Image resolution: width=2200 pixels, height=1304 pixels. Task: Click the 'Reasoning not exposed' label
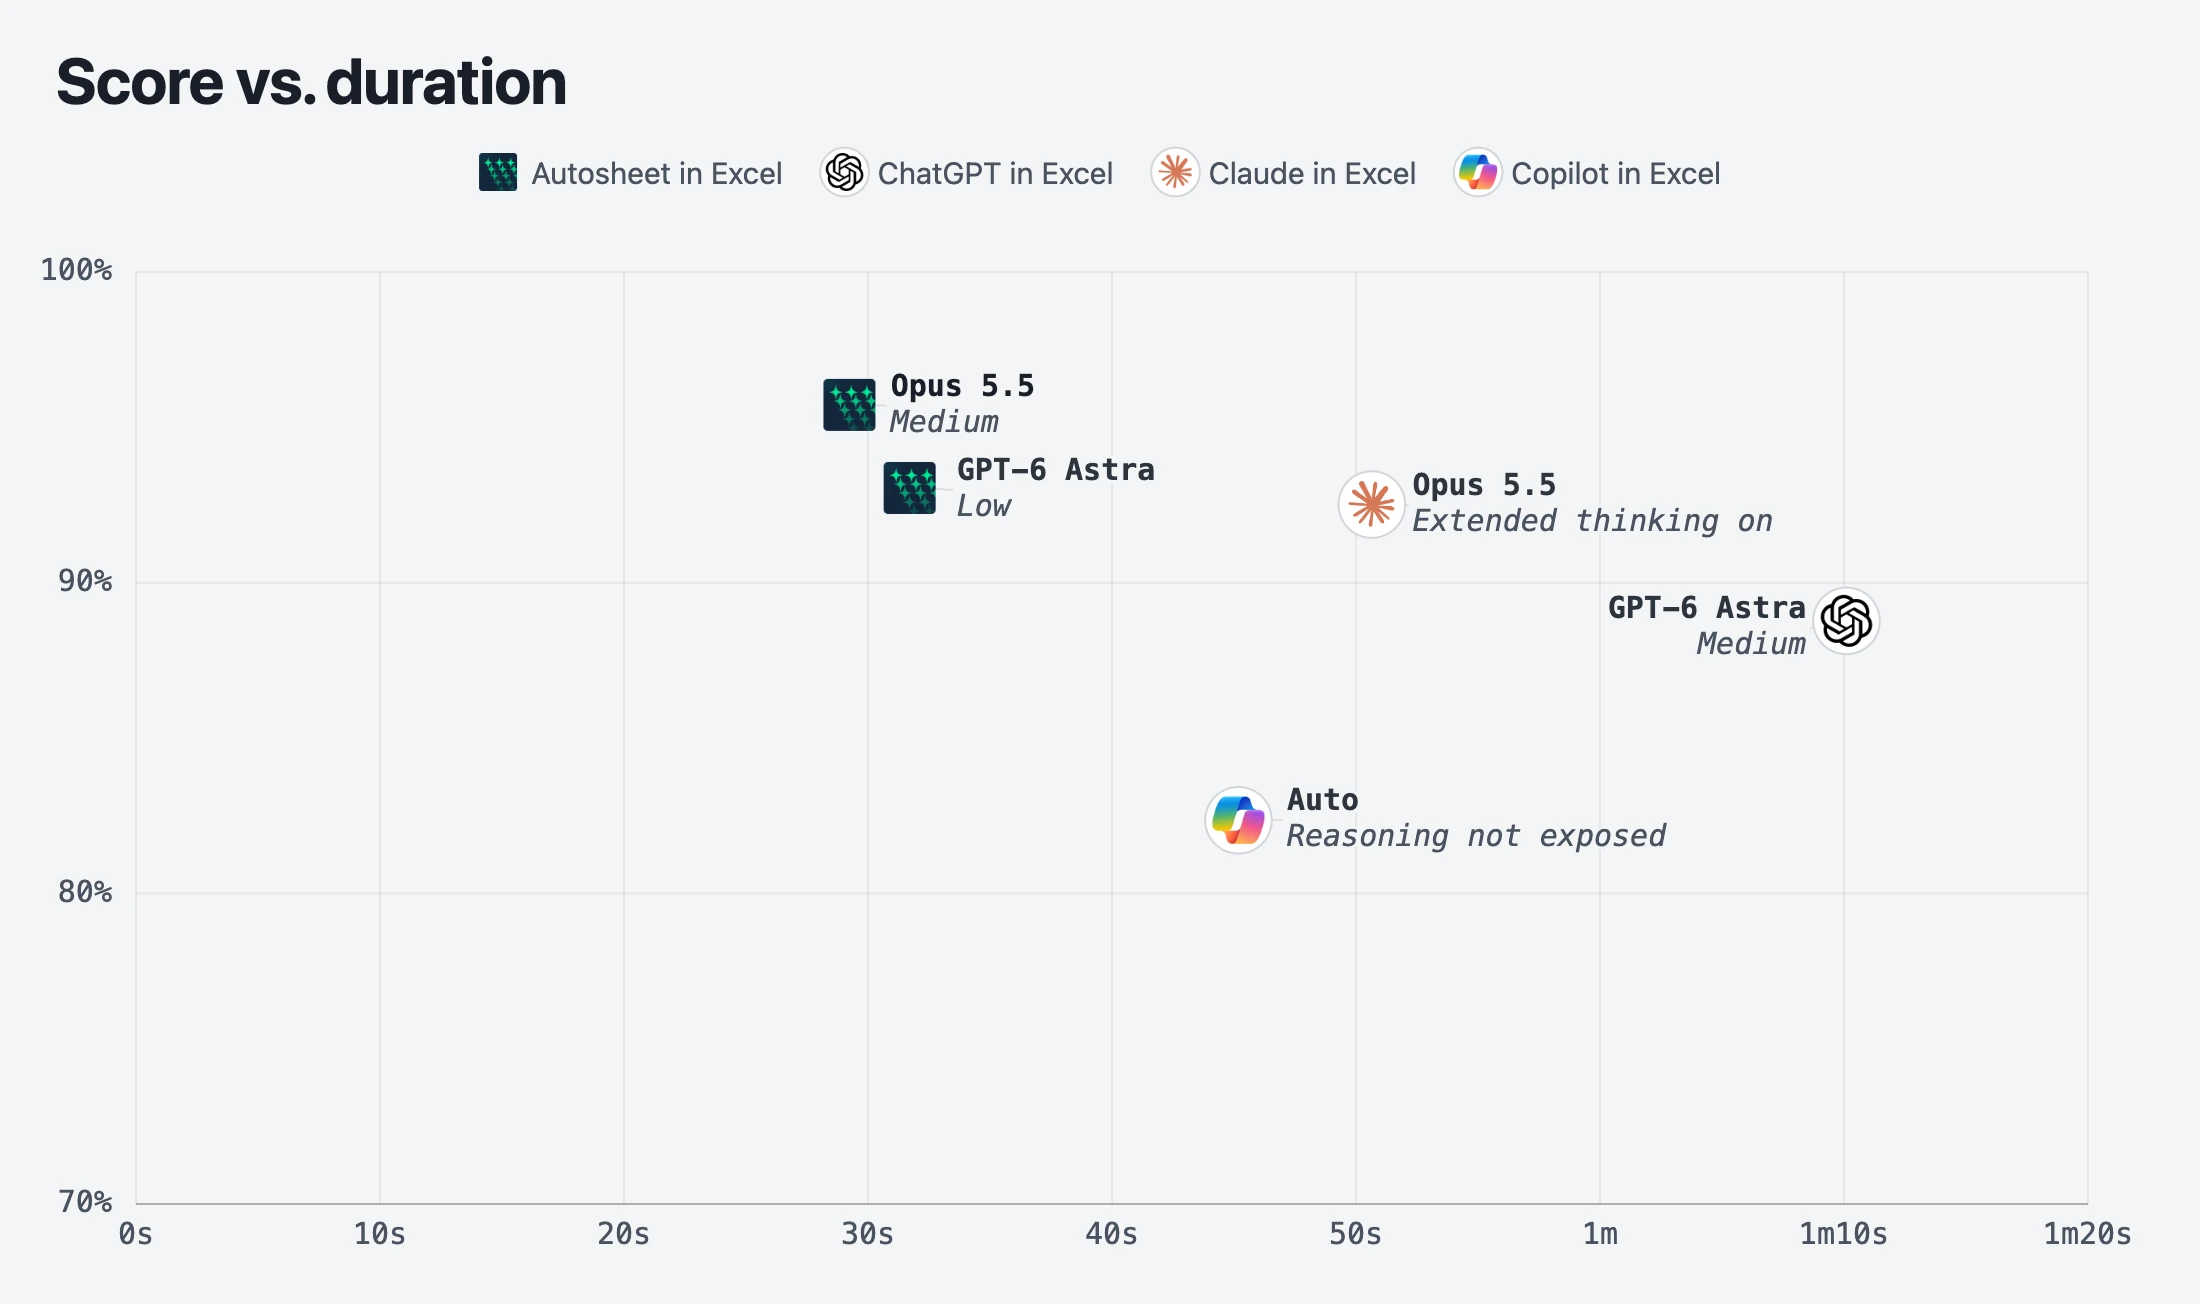pos(1476,836)
